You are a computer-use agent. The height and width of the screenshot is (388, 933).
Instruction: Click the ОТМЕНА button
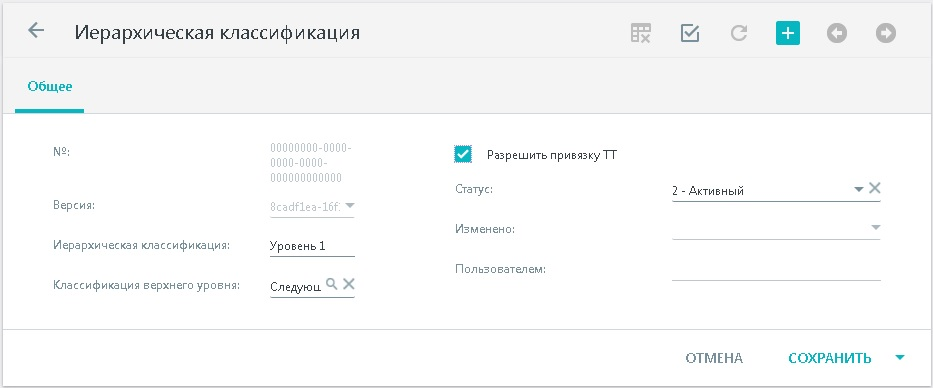(714, 358)
